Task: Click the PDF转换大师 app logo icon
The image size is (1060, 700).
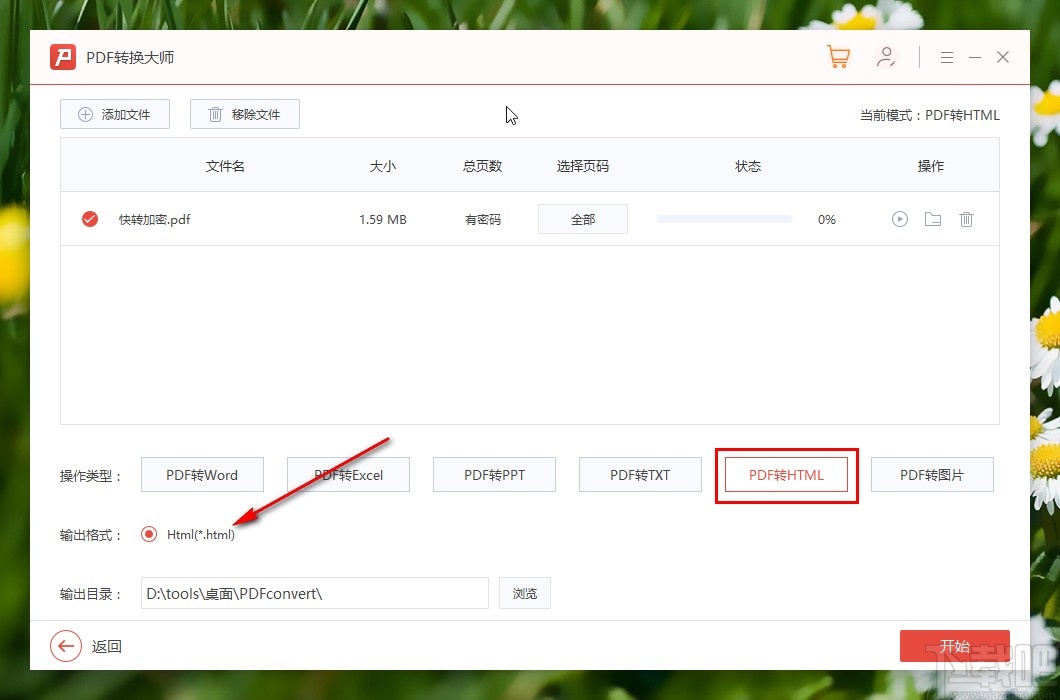Action: pos(62,57)
